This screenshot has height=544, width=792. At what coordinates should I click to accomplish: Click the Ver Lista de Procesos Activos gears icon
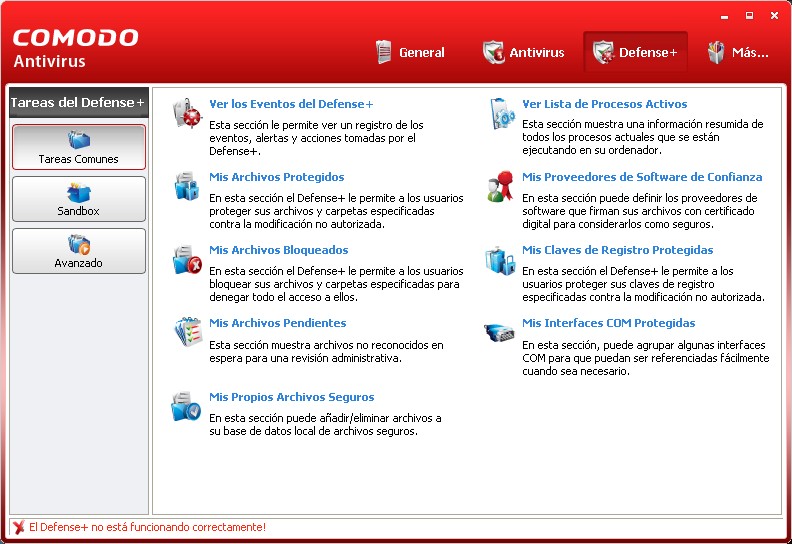pos(502,113)
